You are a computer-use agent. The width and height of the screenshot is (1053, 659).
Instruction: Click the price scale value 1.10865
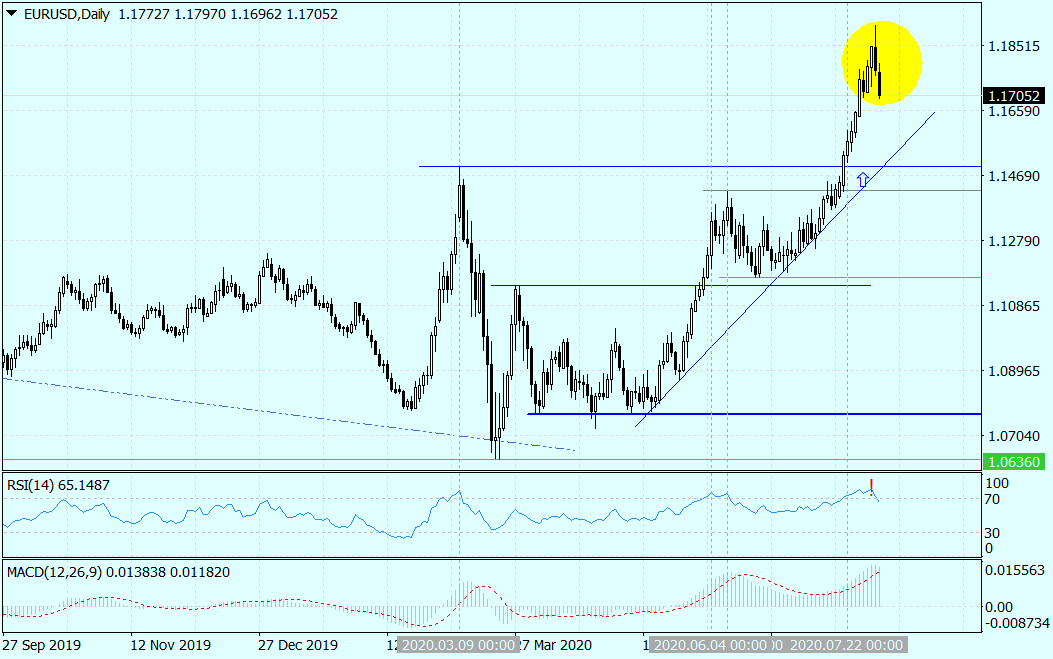pos(1014,306)
